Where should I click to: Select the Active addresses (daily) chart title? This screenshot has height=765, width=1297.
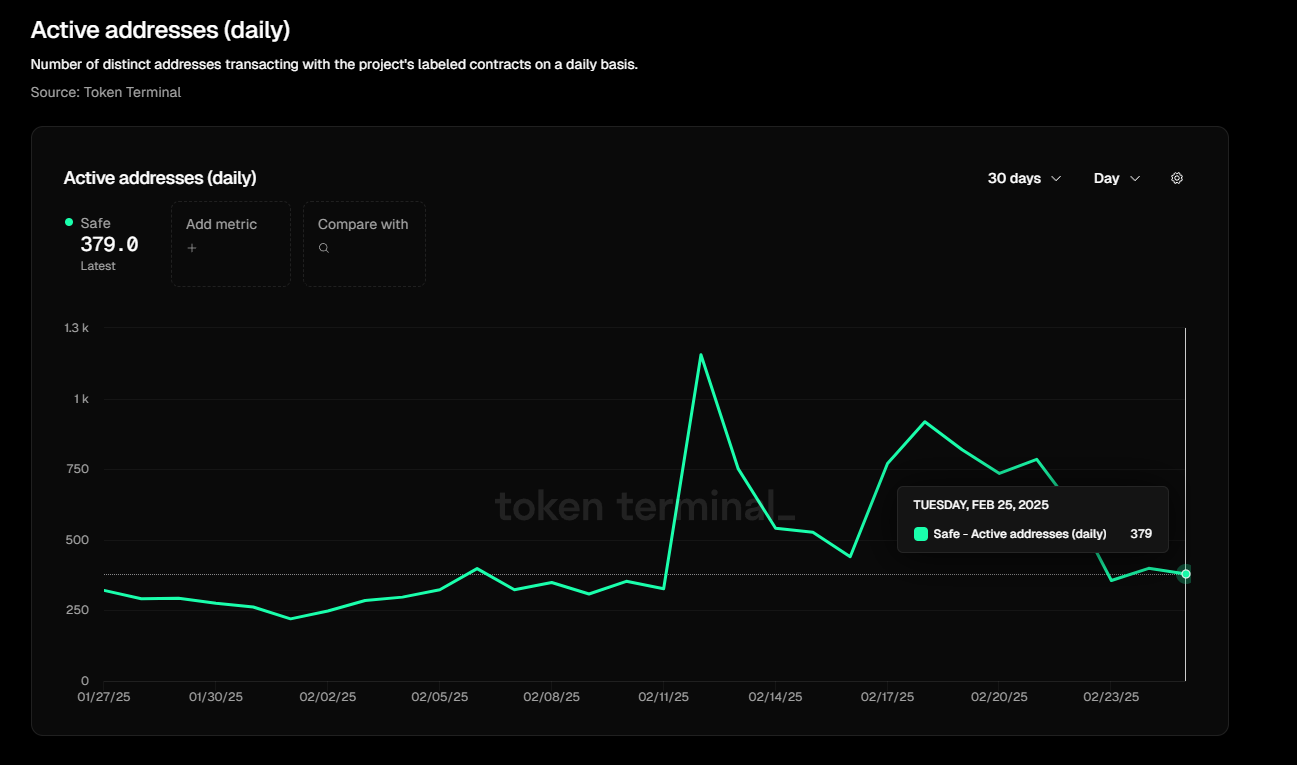[x=160, y=177]
